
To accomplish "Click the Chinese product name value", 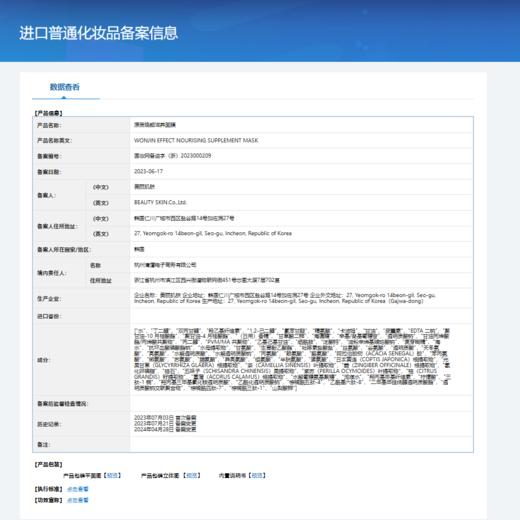I will point(155,125).
